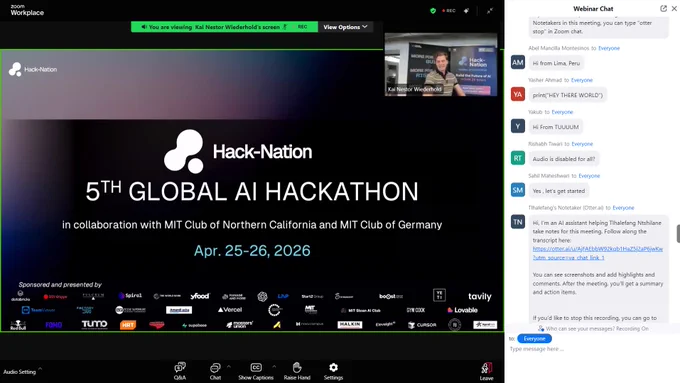The height and width of the screenshot is (383, 680).
Task: Click Everyone link after Sahil Maheshwari's name
Action: [x=589, y=176]
